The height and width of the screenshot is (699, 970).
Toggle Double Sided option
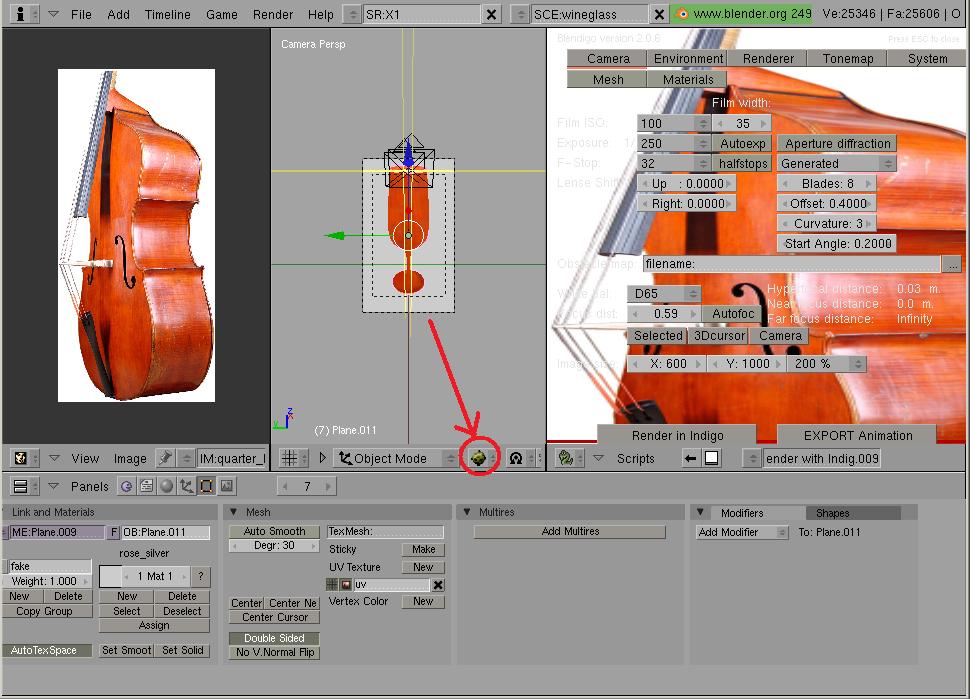[x=274, y=638]
